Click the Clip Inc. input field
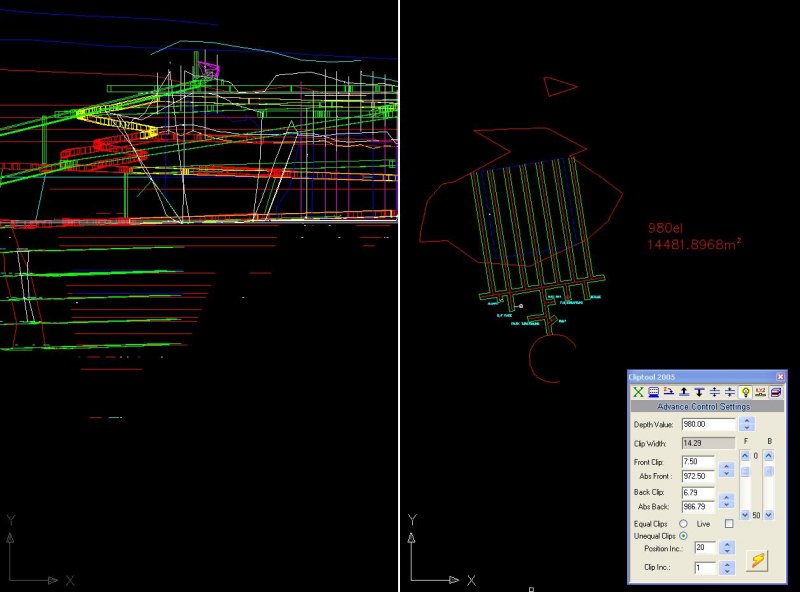Image resolution: width=800 pixels, height=592 pixels. (705, 568)
